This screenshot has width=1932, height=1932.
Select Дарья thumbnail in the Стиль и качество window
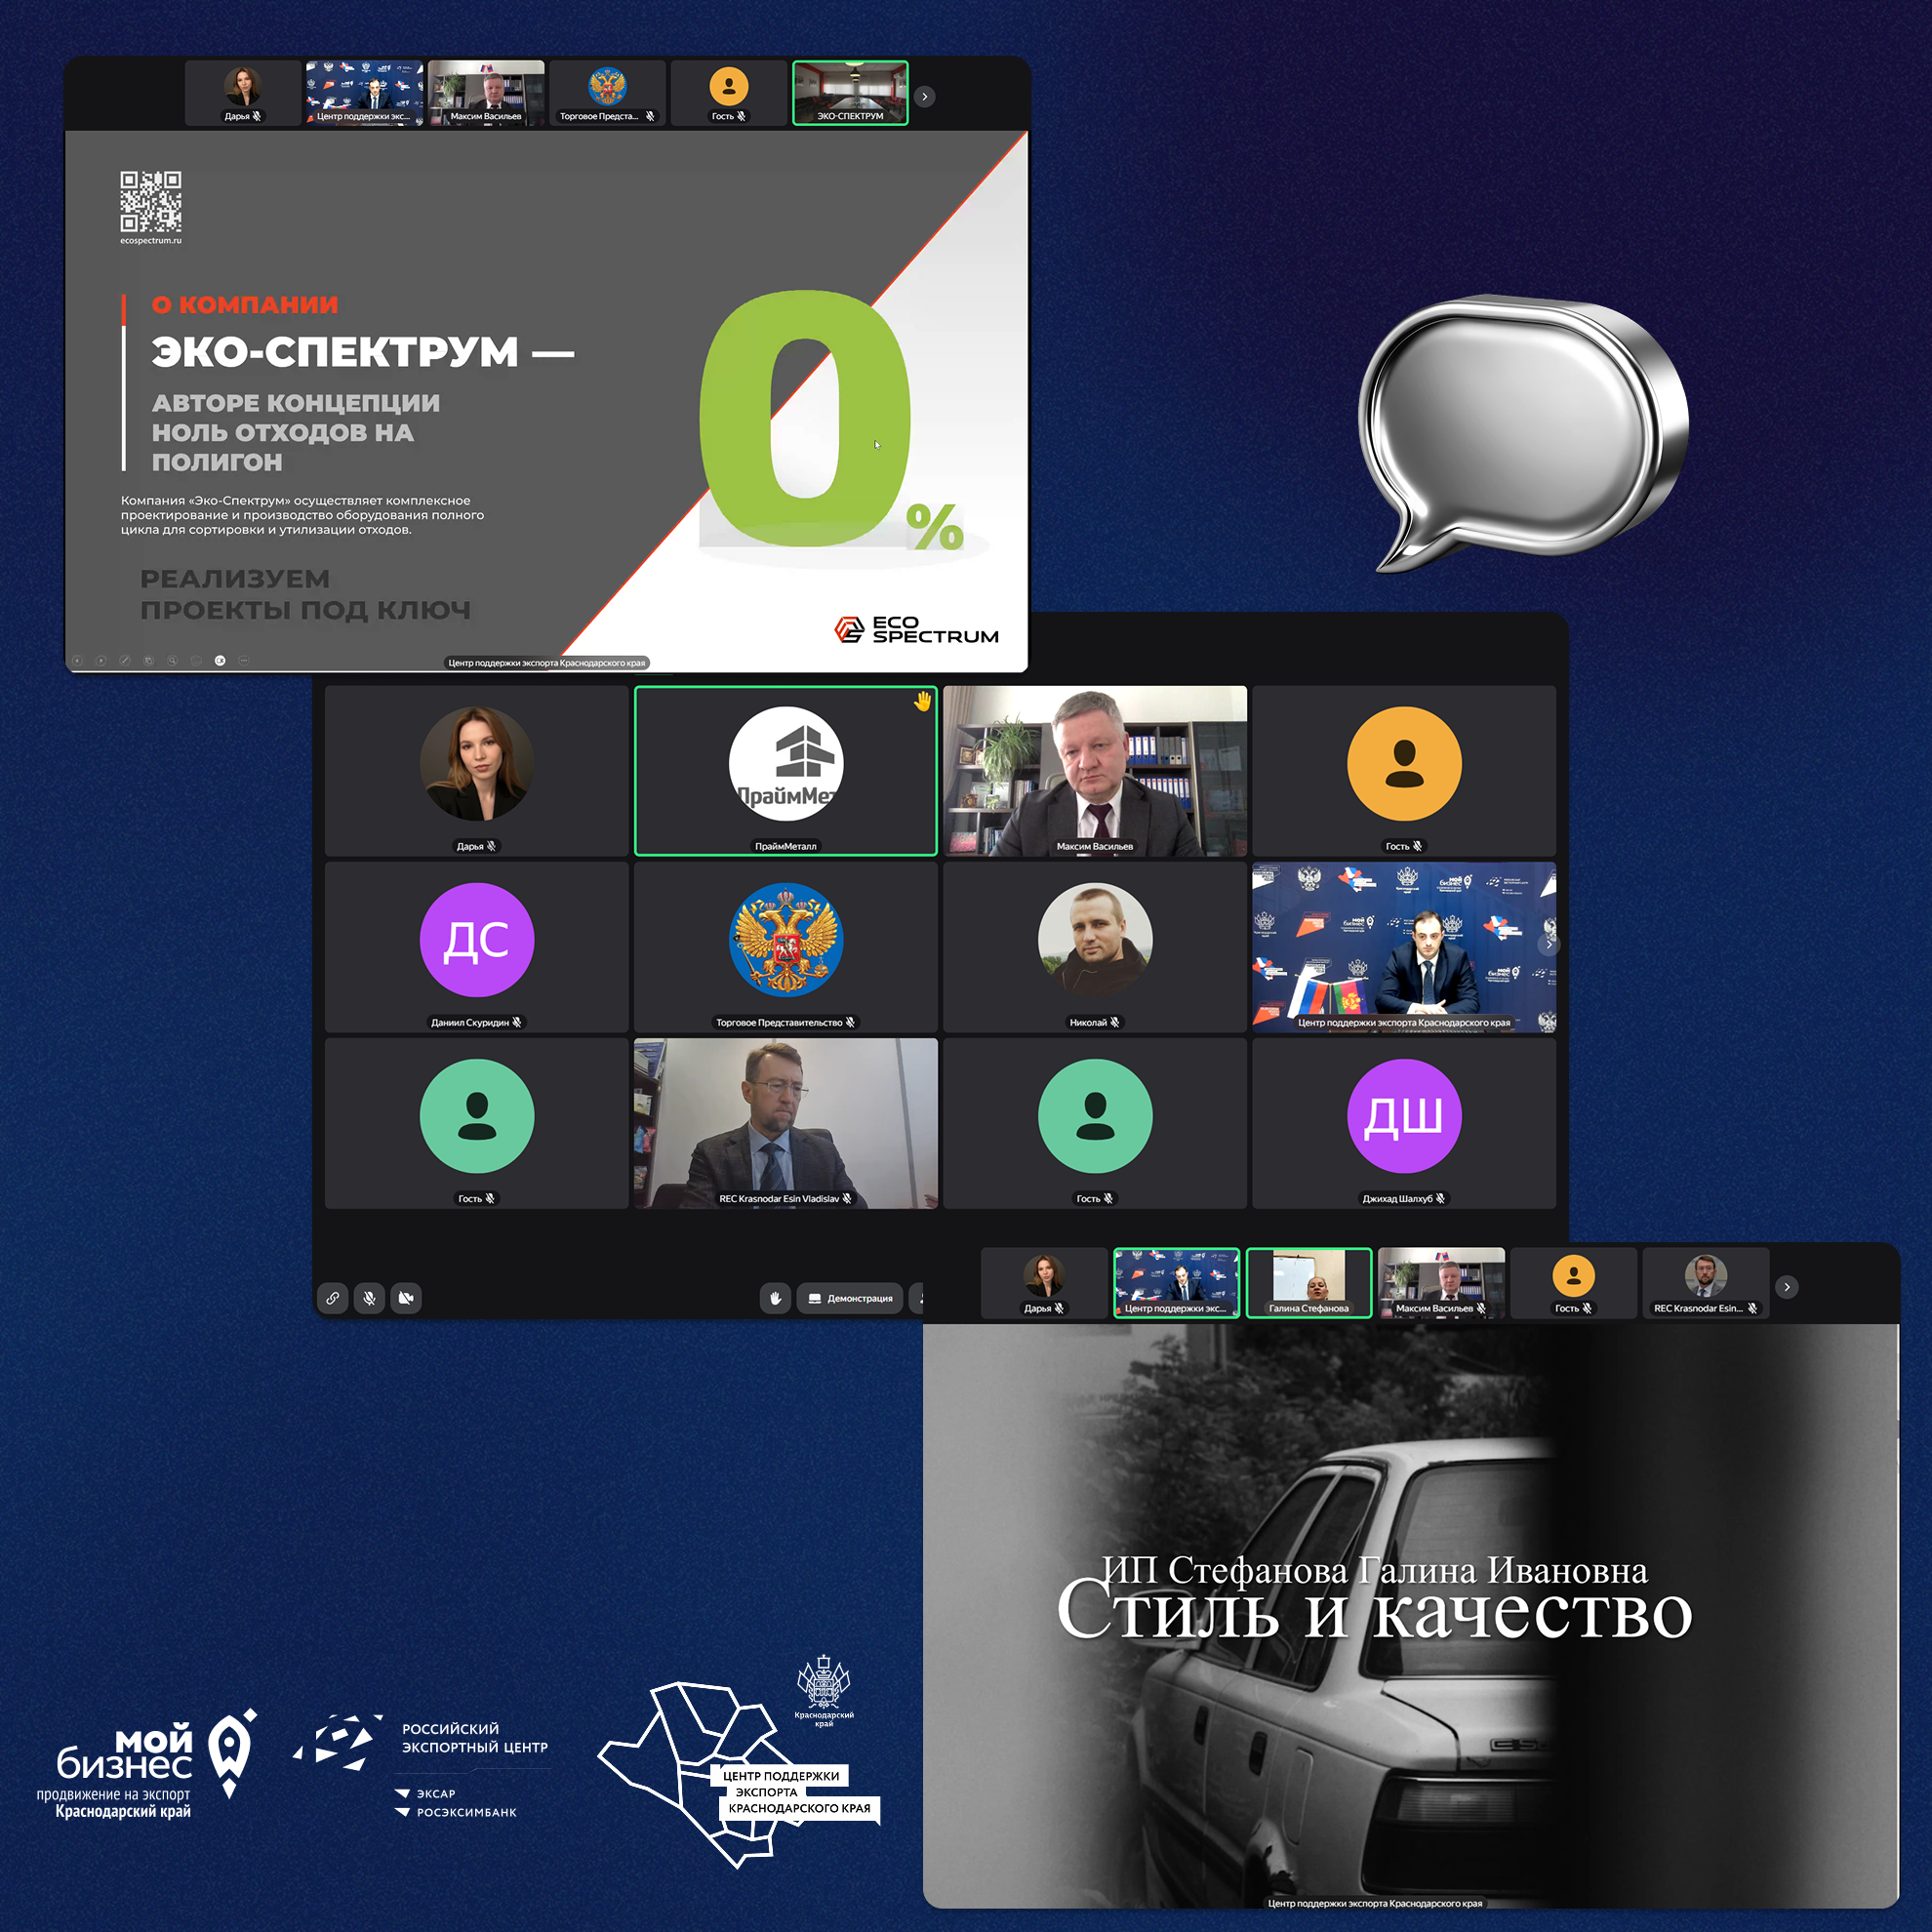(1044, 1283)
